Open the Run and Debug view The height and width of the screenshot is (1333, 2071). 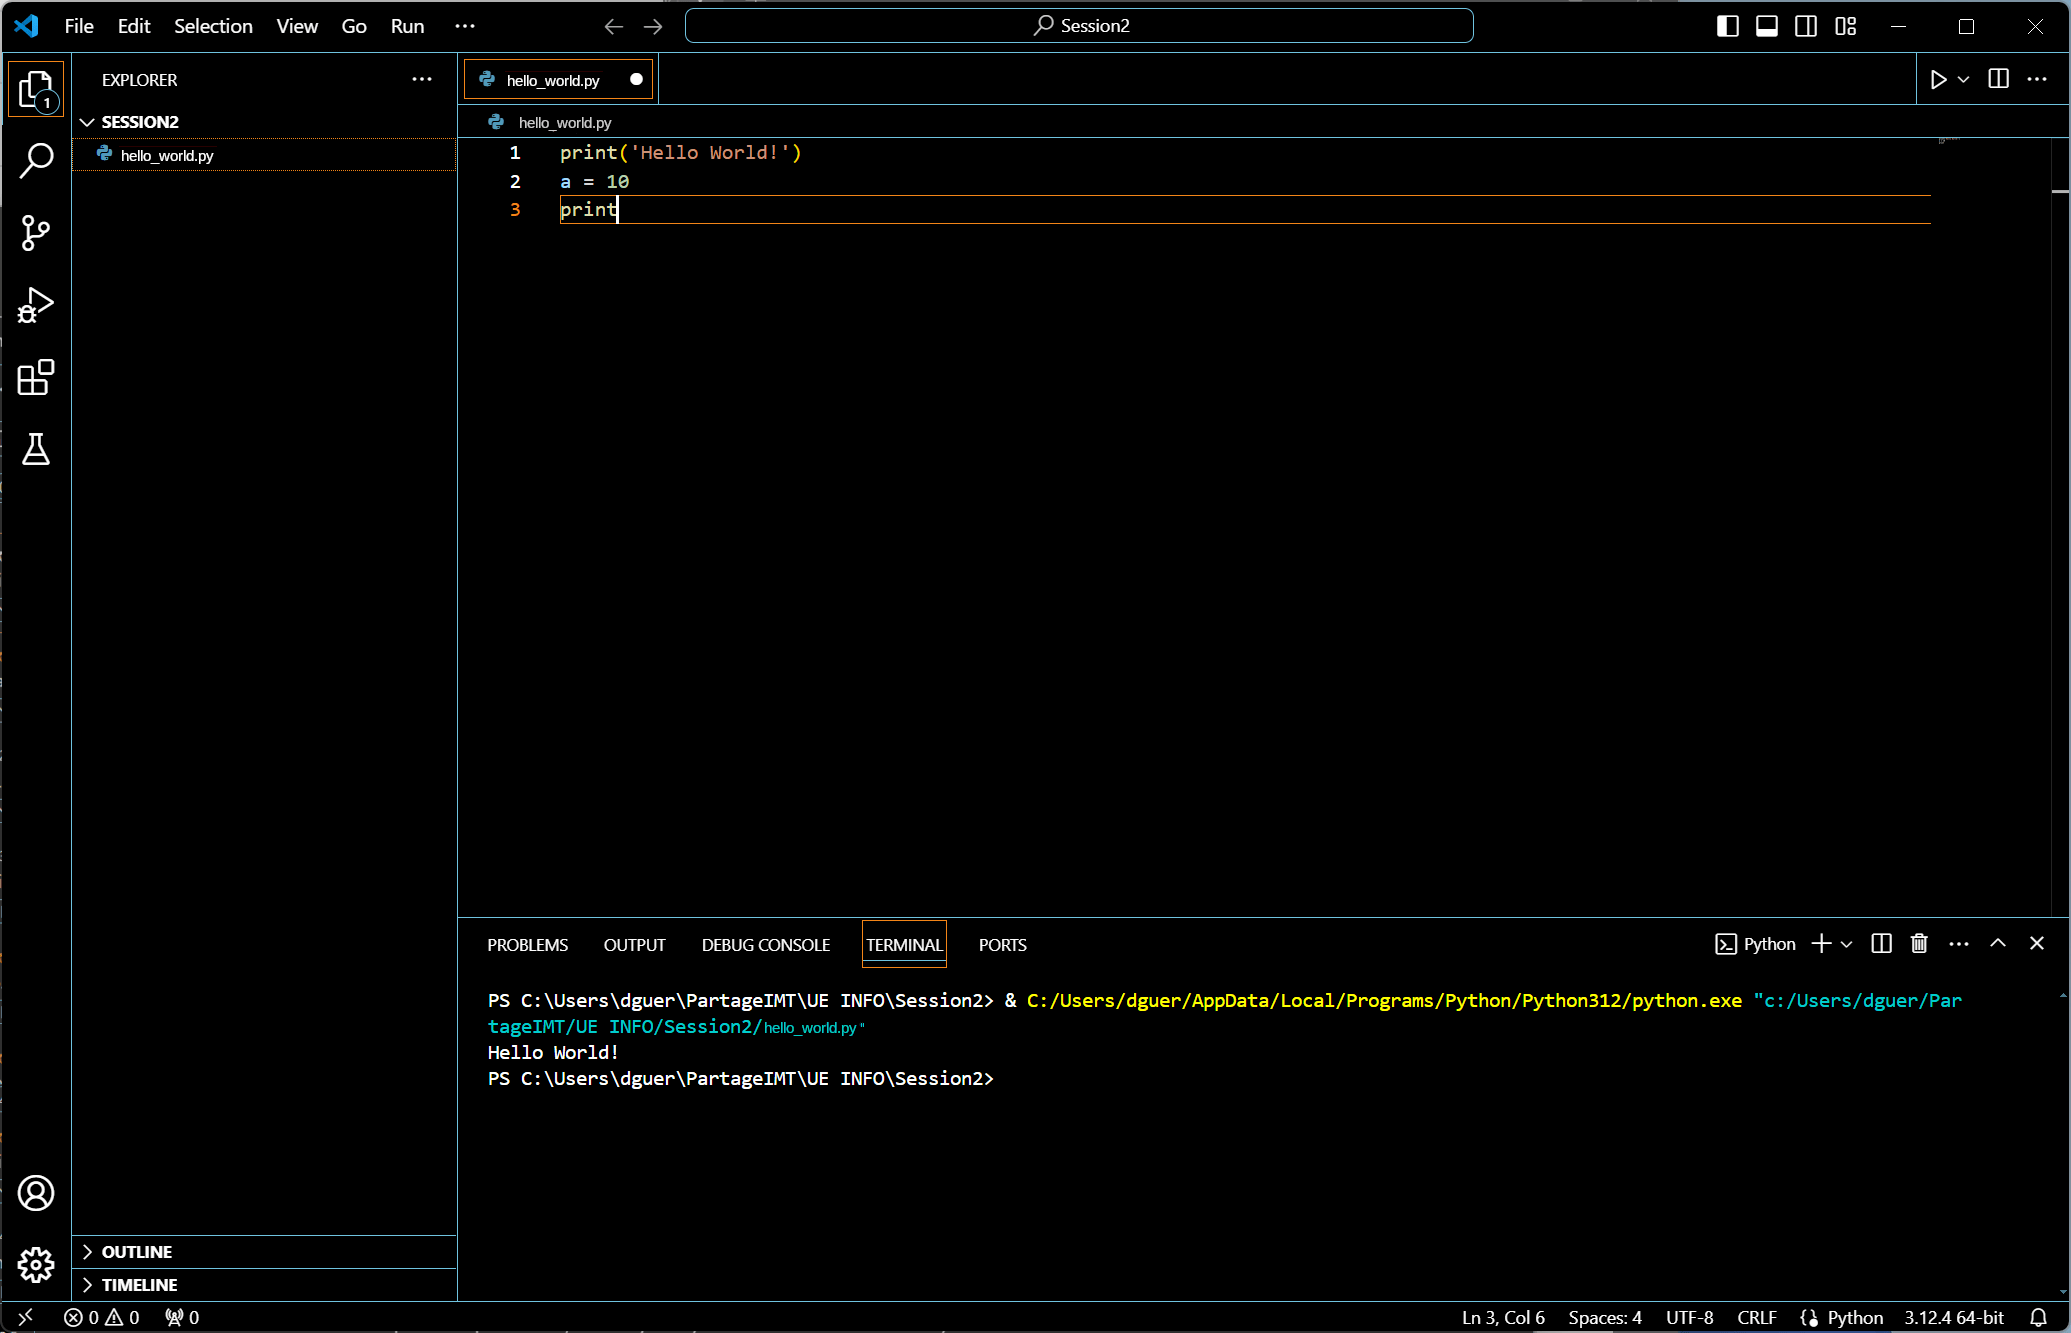[36, 305]
